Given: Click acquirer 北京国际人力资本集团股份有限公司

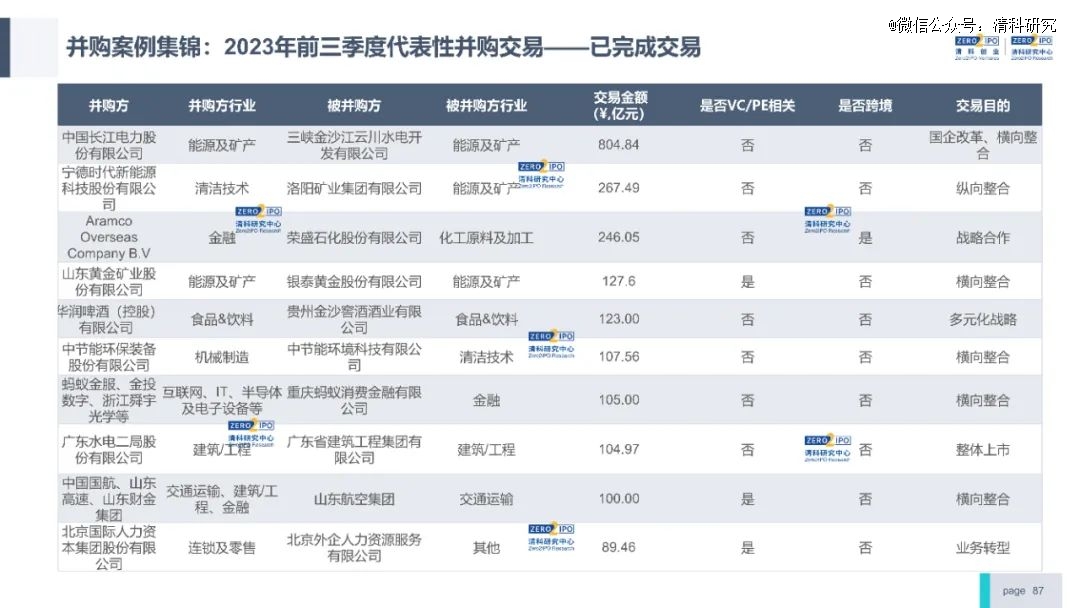Looking at the screenshot, I should 109,547.
